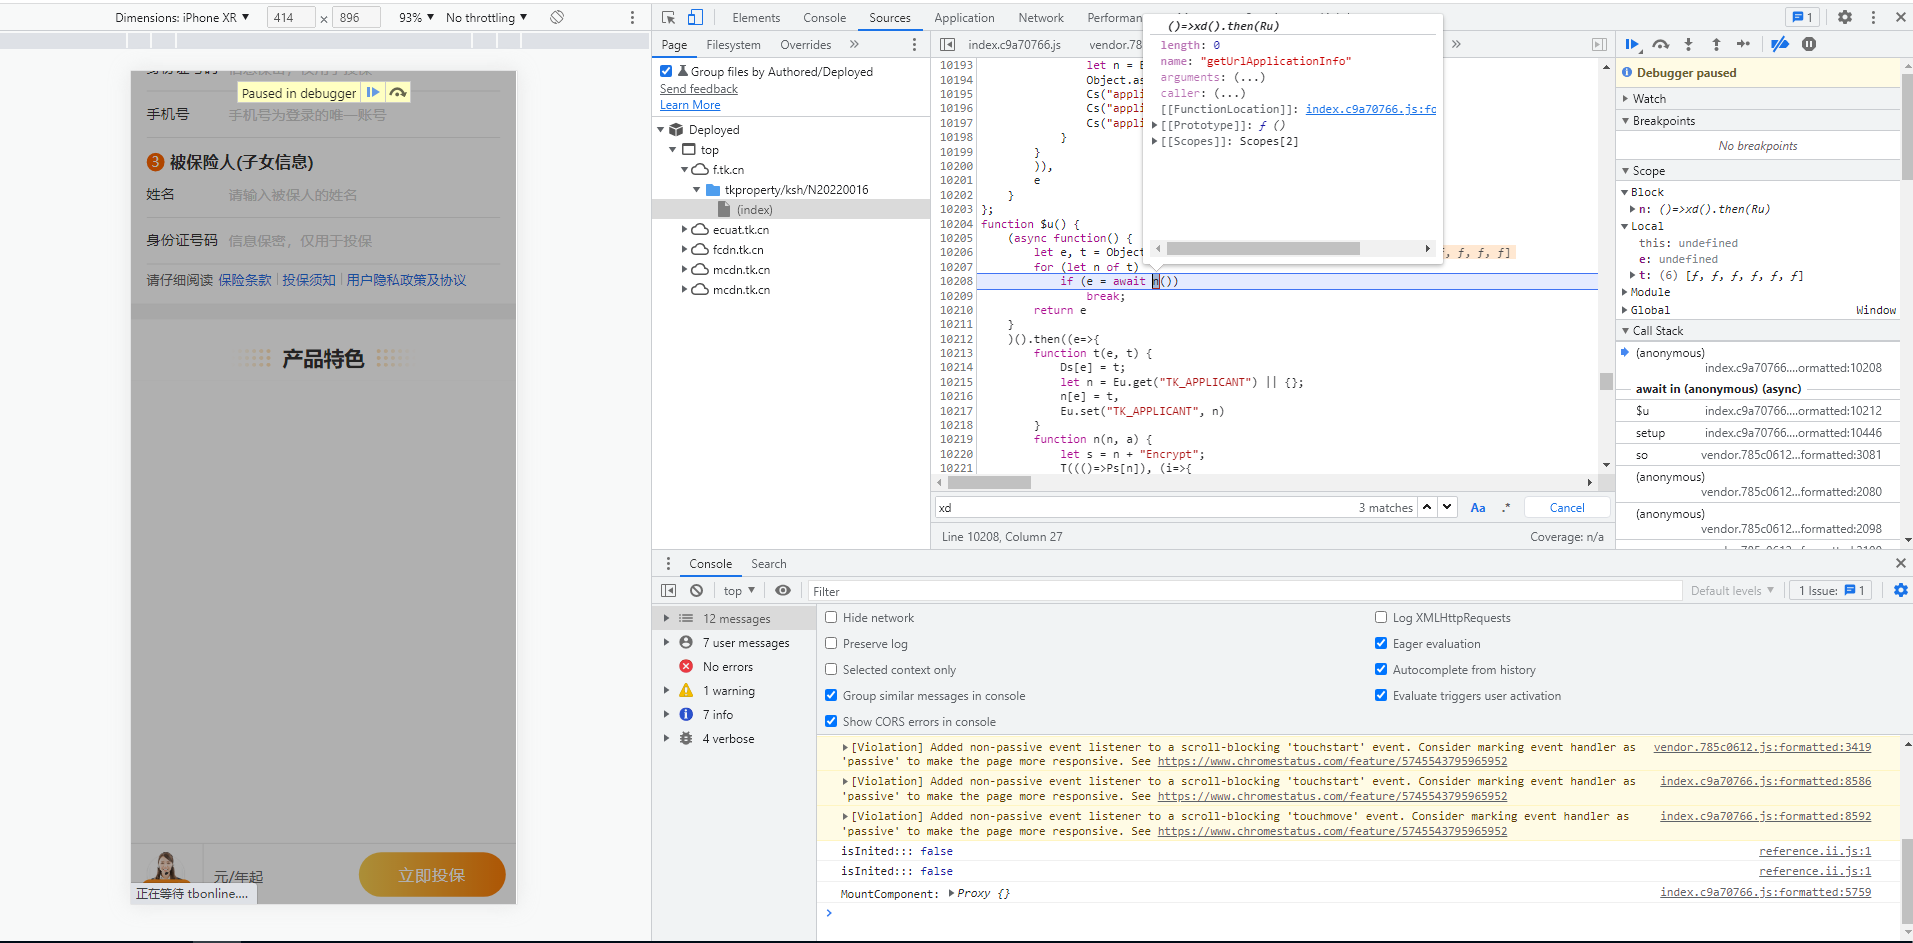Deactivate breakpoints icon
1913x943 pixels.
1780,44
